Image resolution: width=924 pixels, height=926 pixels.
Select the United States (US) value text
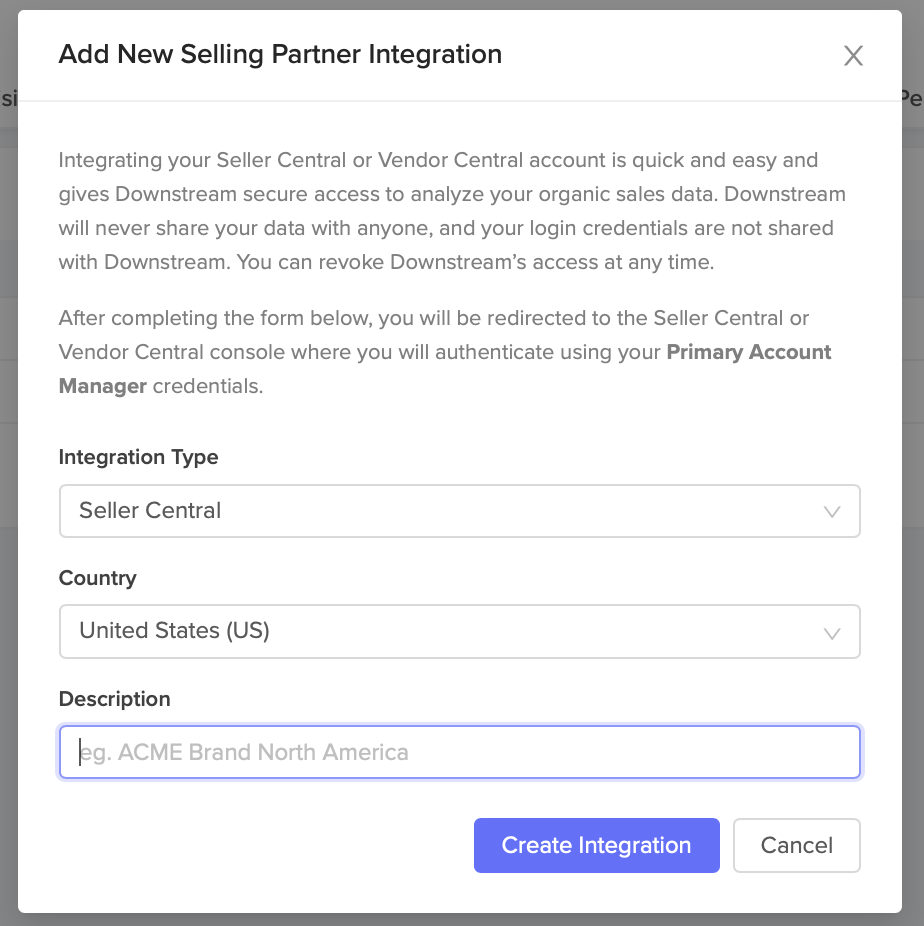(x=174, y=631)
